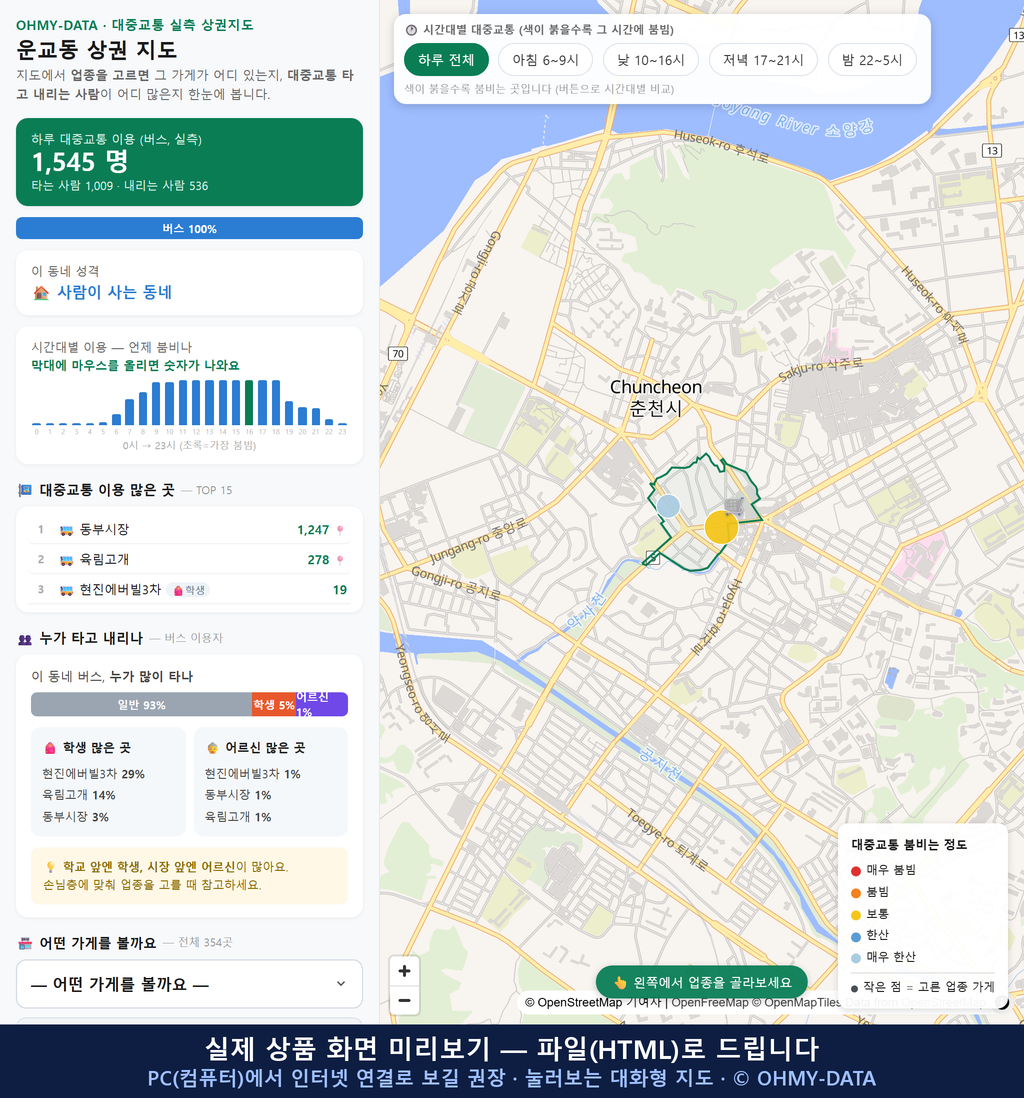Switch to the 아침 6~9시 time filter
The width and height of the screenshot is (1024, 1098).
[546, 60]
